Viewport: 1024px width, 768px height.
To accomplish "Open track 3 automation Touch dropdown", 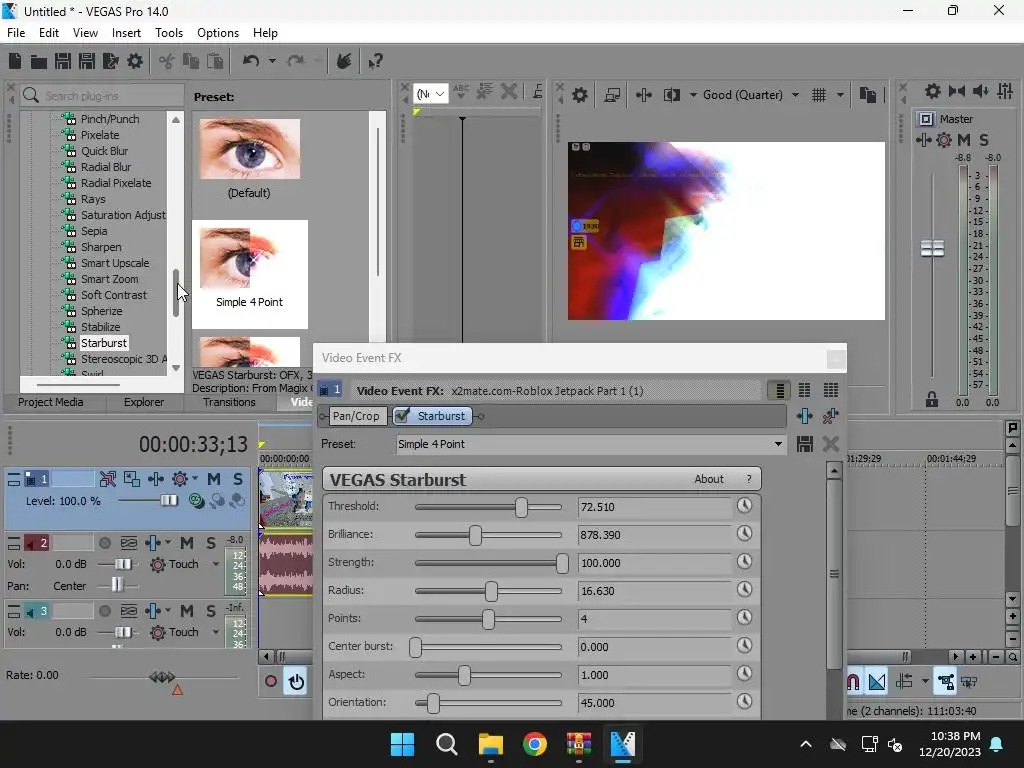I will point(216,632).
